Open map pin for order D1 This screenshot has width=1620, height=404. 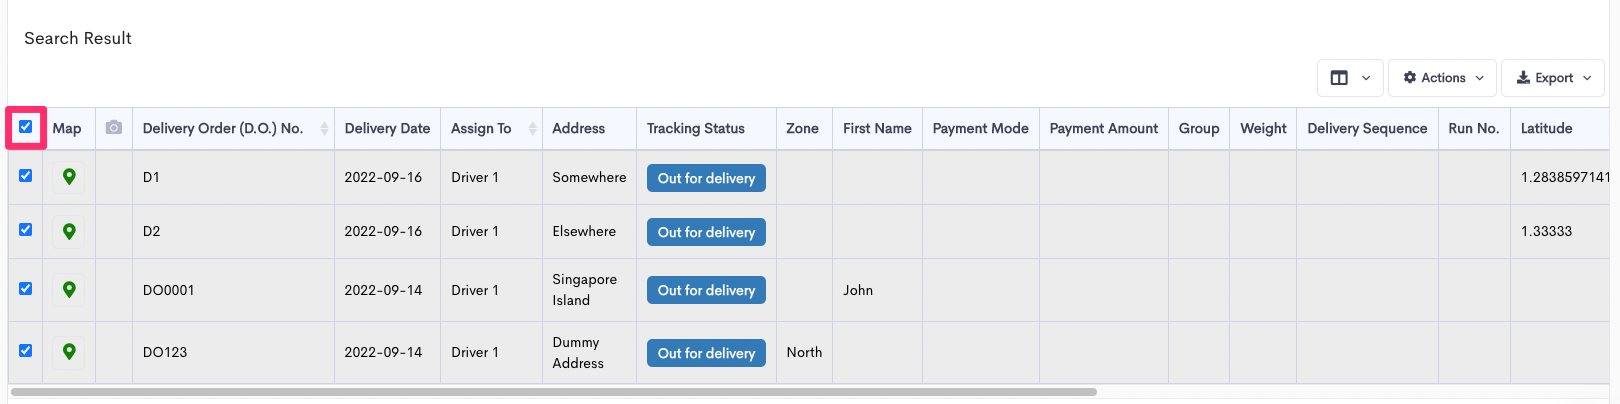[x=69, y=177]
